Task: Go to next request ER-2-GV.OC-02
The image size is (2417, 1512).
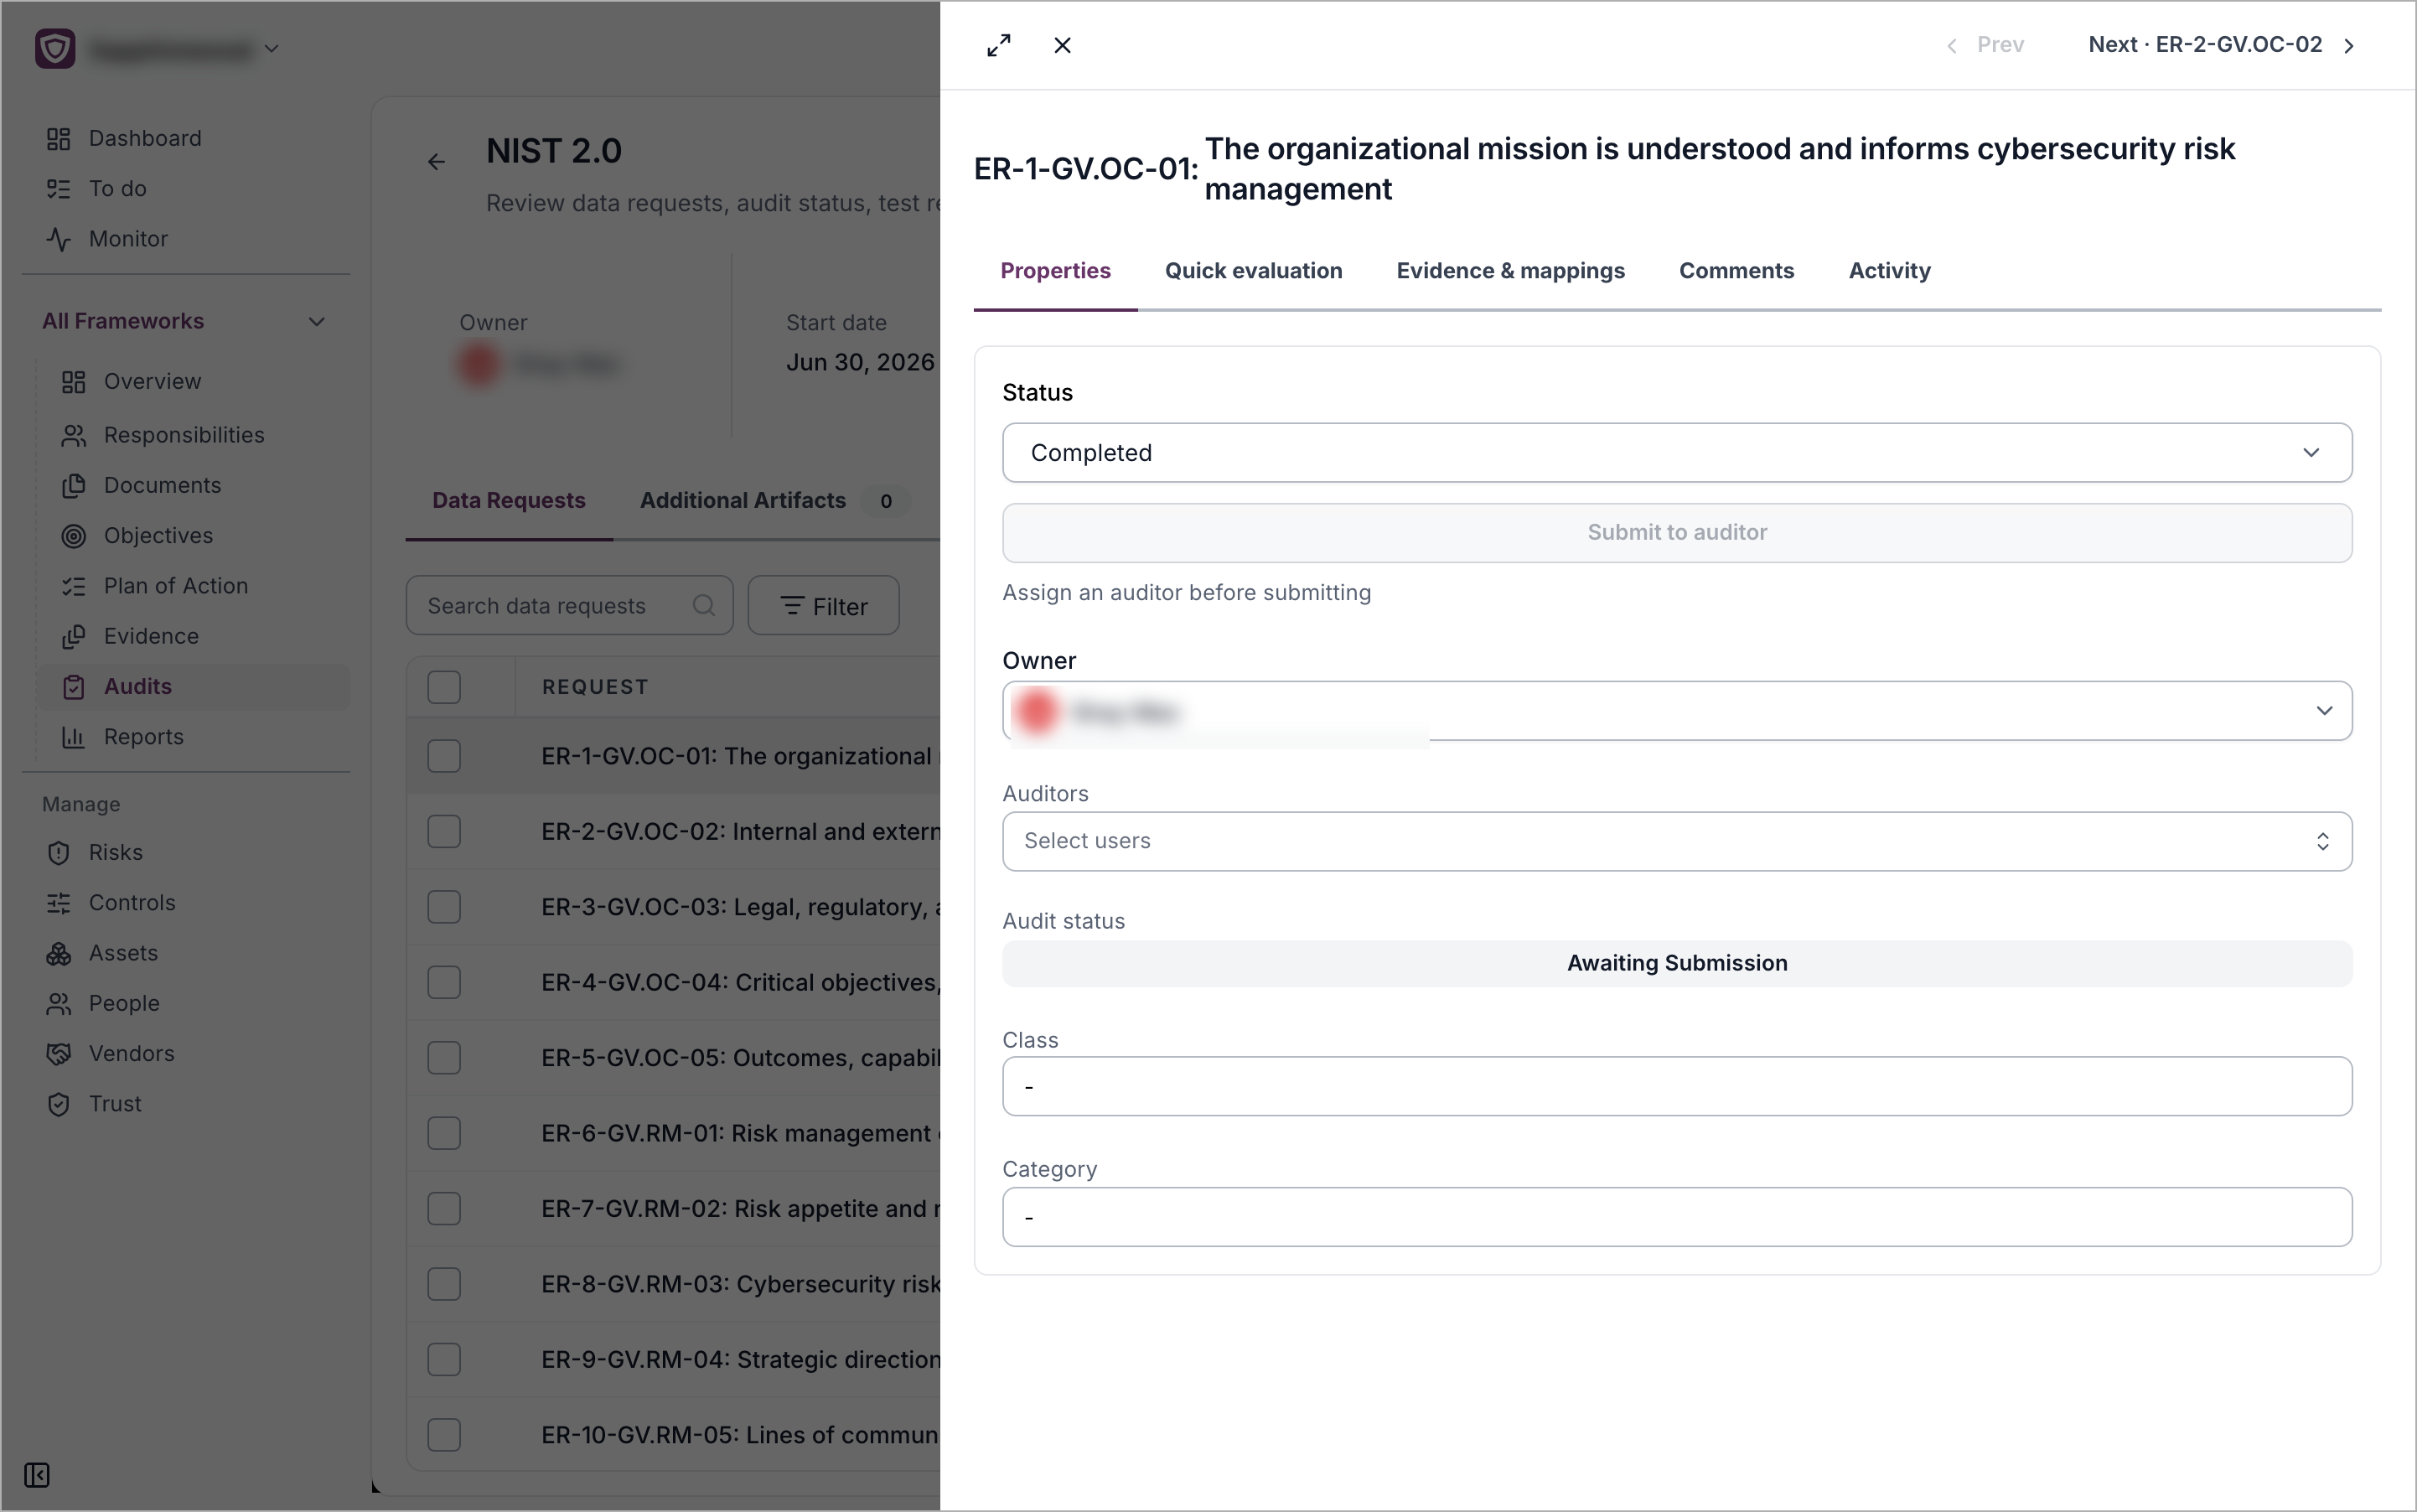Action: tap(2221, 45)
